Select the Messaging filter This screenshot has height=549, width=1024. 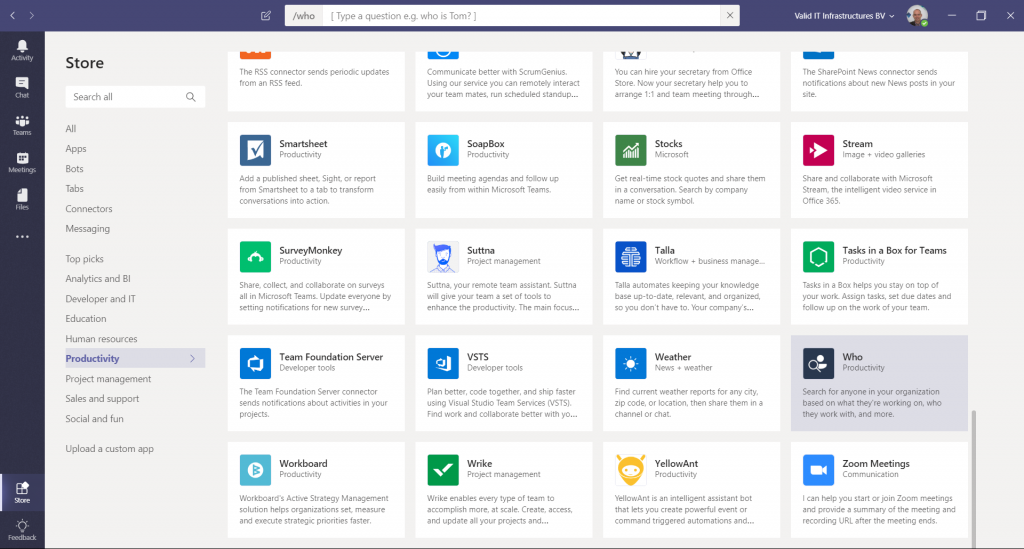click(88, 228)
